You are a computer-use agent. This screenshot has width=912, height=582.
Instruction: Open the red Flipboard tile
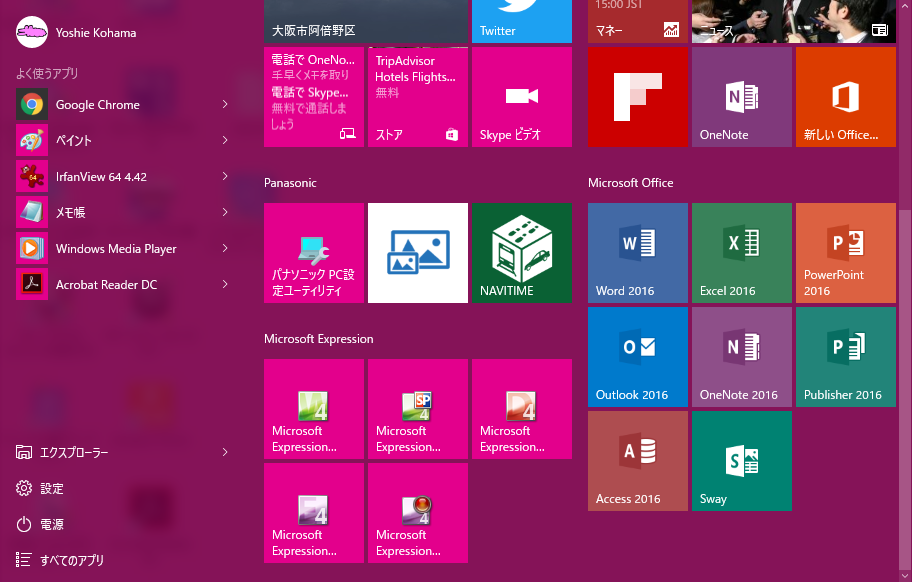637,97
